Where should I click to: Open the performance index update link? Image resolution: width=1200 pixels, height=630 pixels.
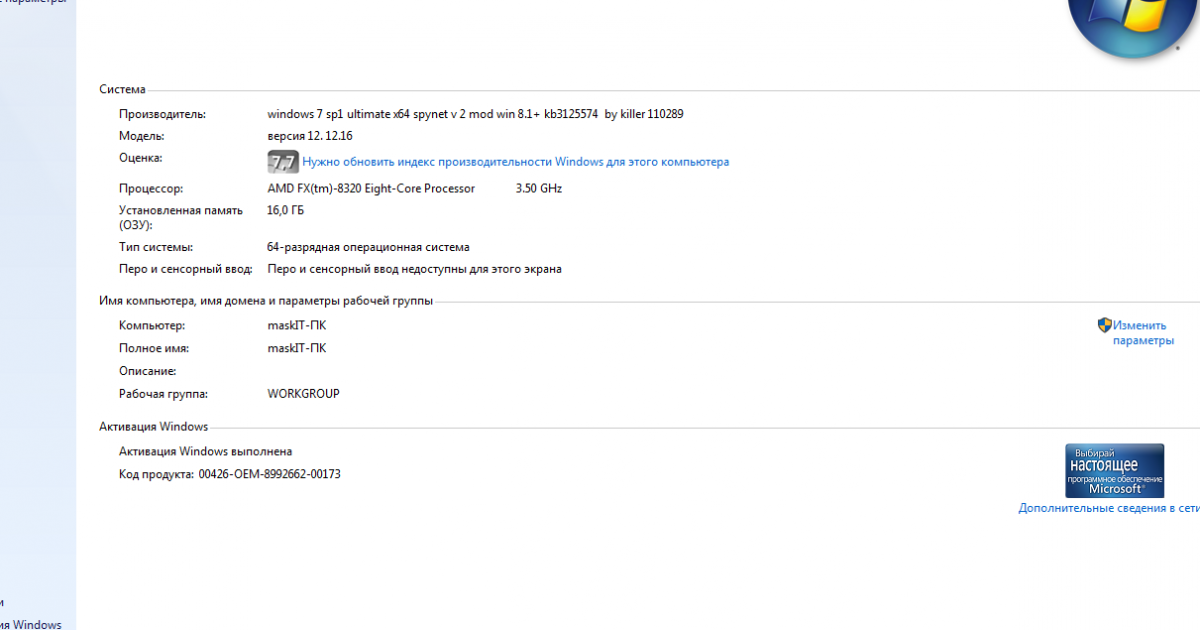tap(516, 162)
